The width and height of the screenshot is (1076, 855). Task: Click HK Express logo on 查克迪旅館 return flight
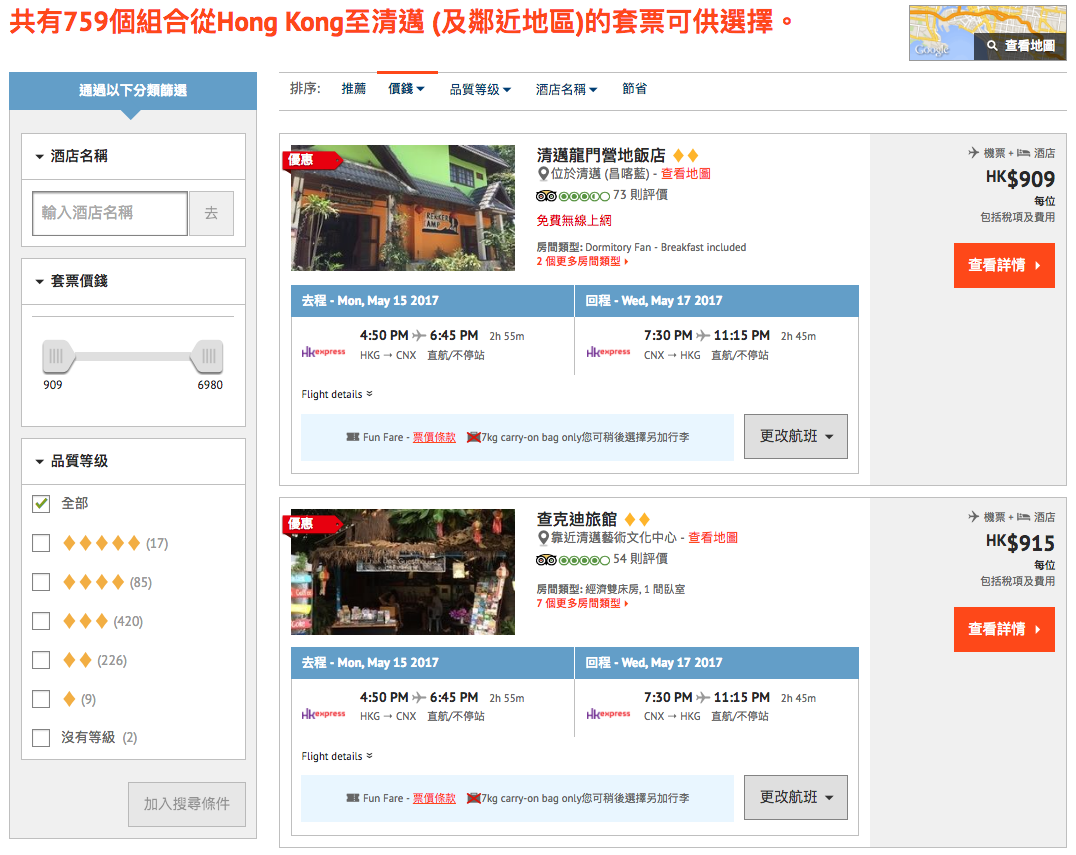[608, 714]
